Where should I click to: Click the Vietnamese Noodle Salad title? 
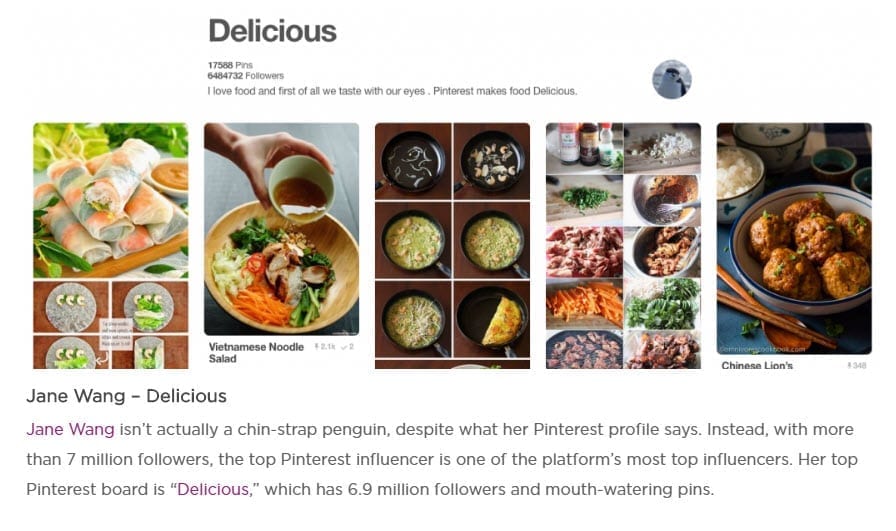(256, 353)
